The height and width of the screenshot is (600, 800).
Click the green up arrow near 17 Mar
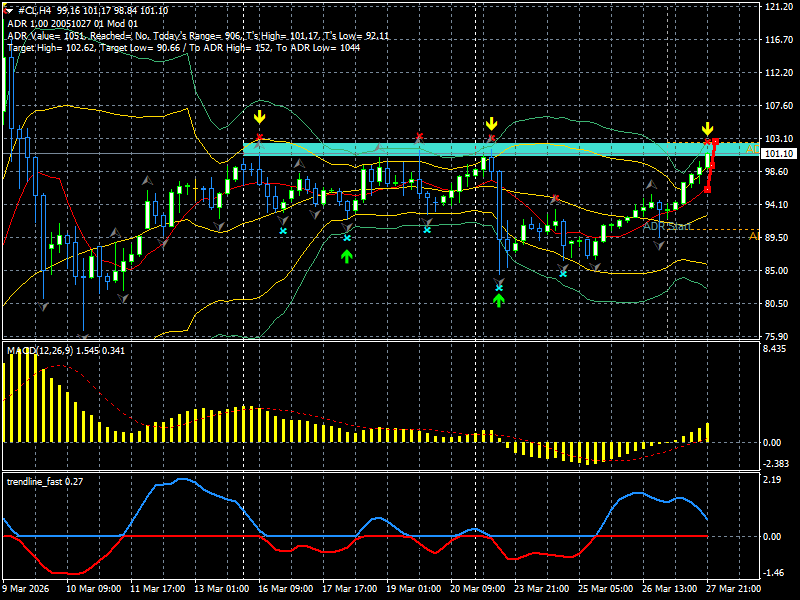pyautogui.click(x=347, y=256)
